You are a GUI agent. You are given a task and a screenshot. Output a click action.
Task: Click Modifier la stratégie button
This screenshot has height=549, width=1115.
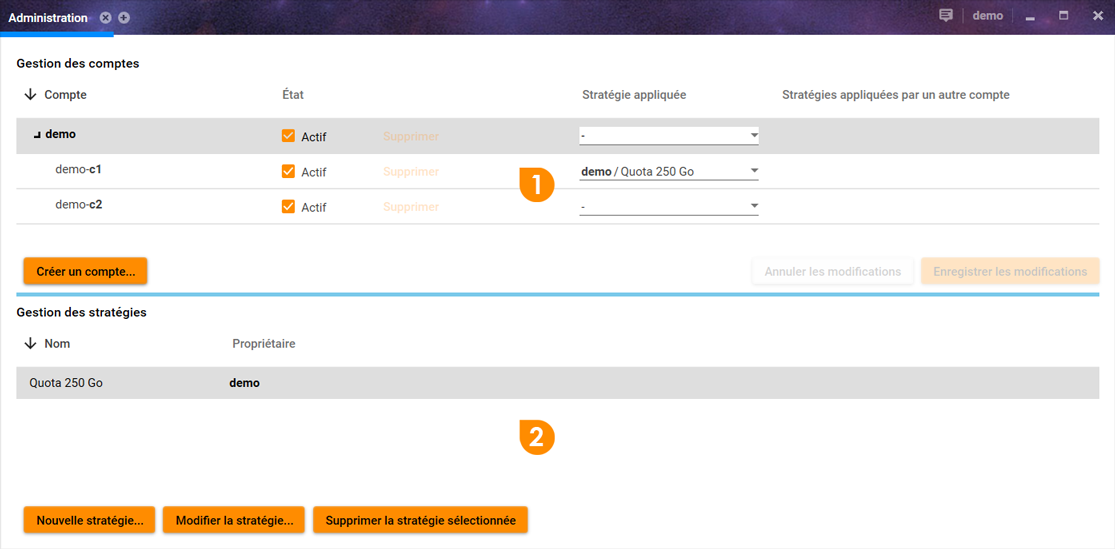coord(234,520)
